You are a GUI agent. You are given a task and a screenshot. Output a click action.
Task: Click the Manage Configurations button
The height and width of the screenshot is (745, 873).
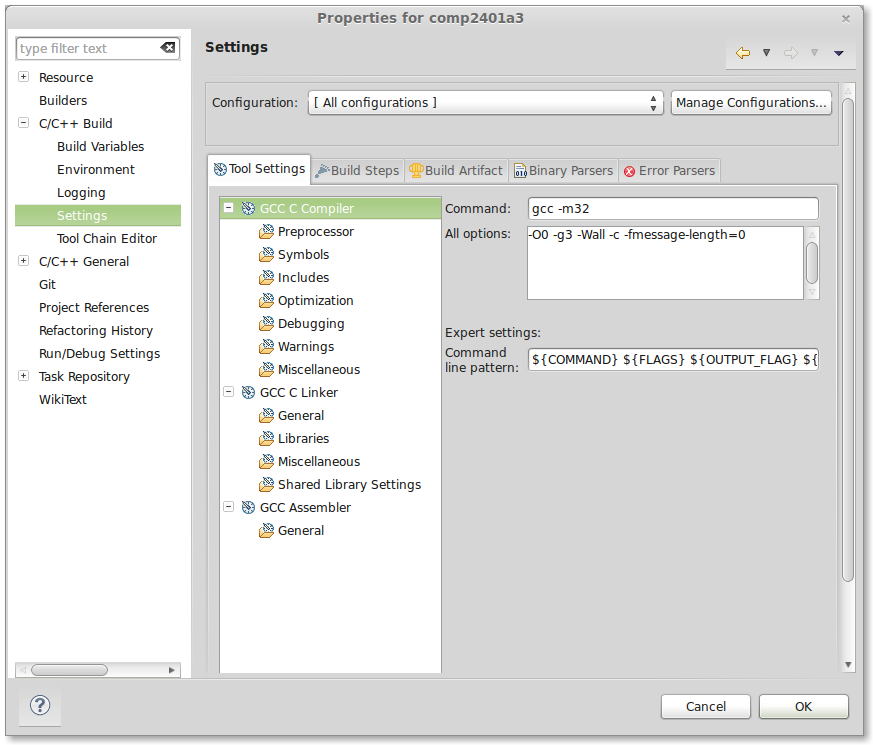(751, 103)
